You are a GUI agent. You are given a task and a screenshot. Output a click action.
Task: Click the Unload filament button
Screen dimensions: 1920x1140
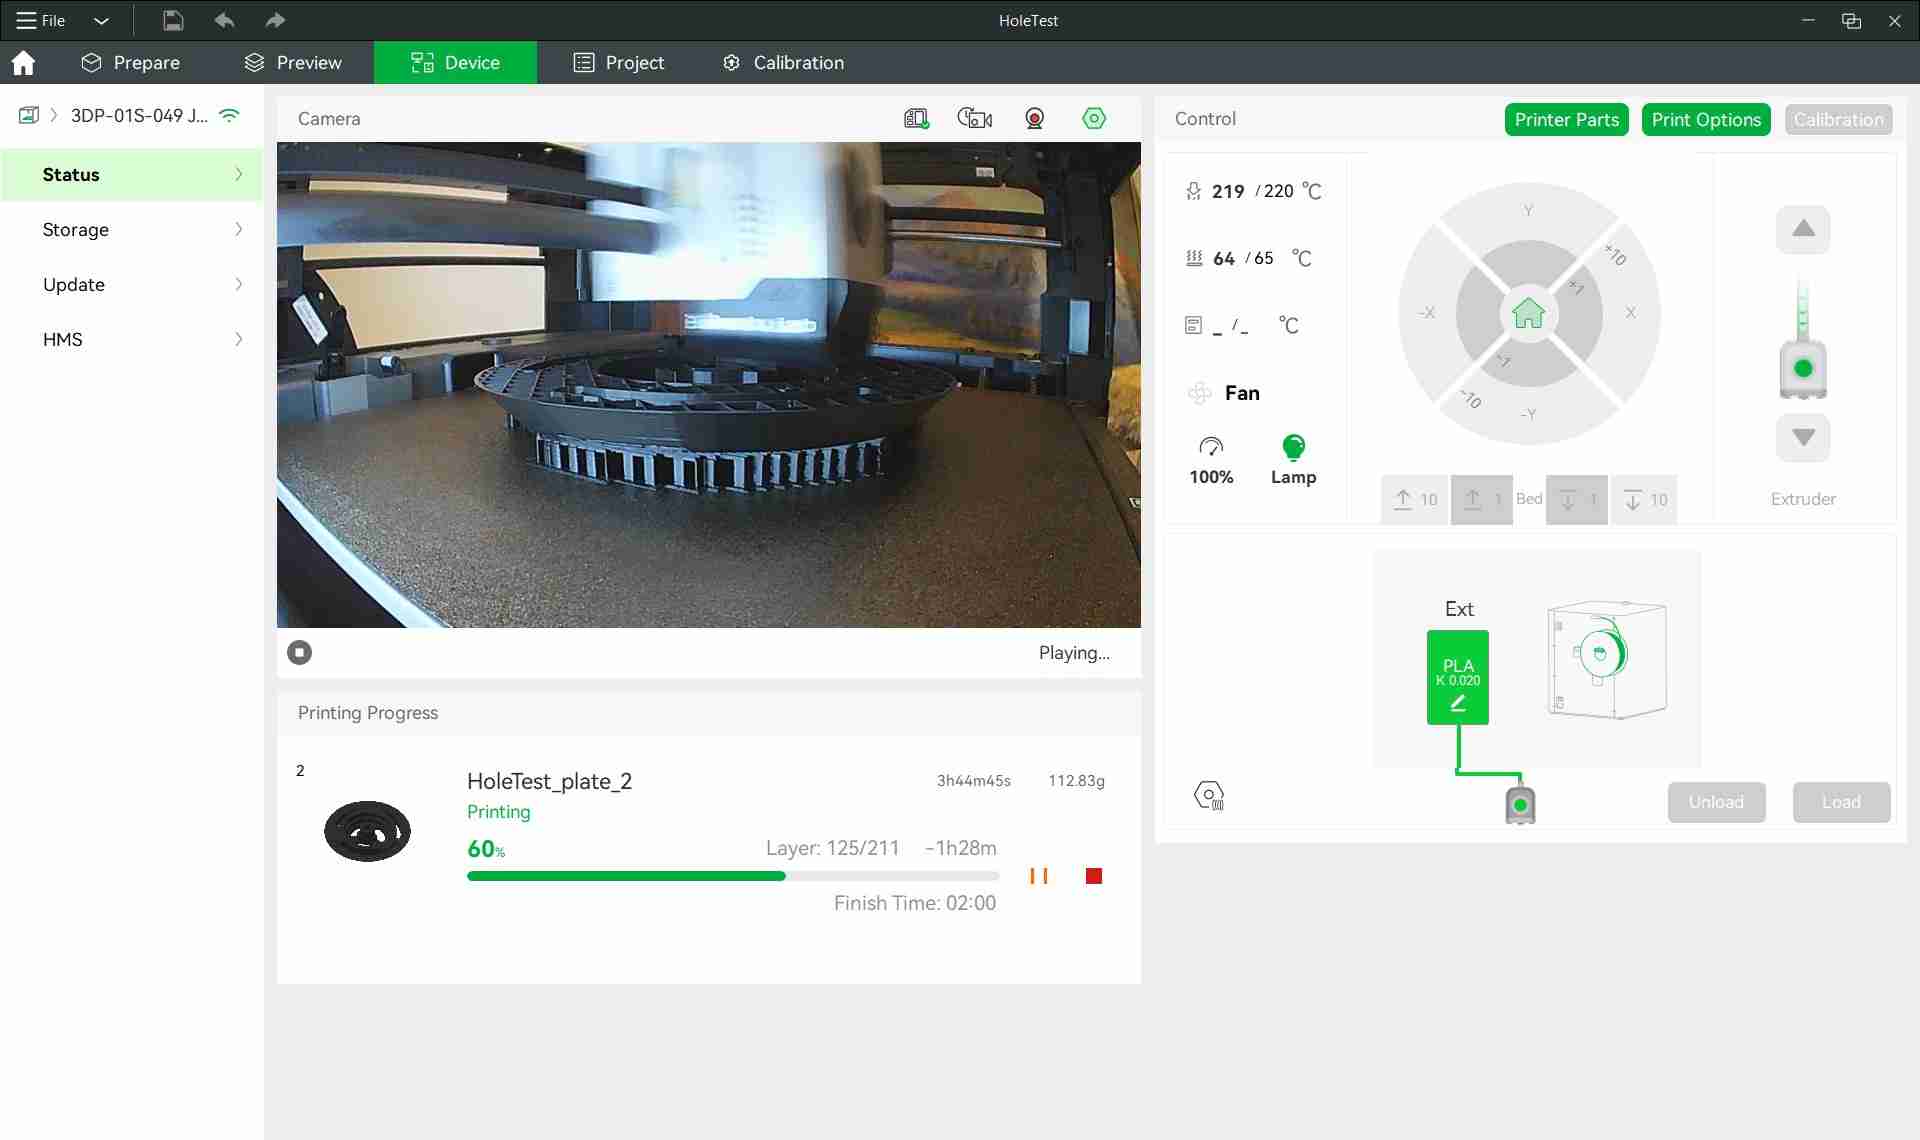pos(1716,802)
